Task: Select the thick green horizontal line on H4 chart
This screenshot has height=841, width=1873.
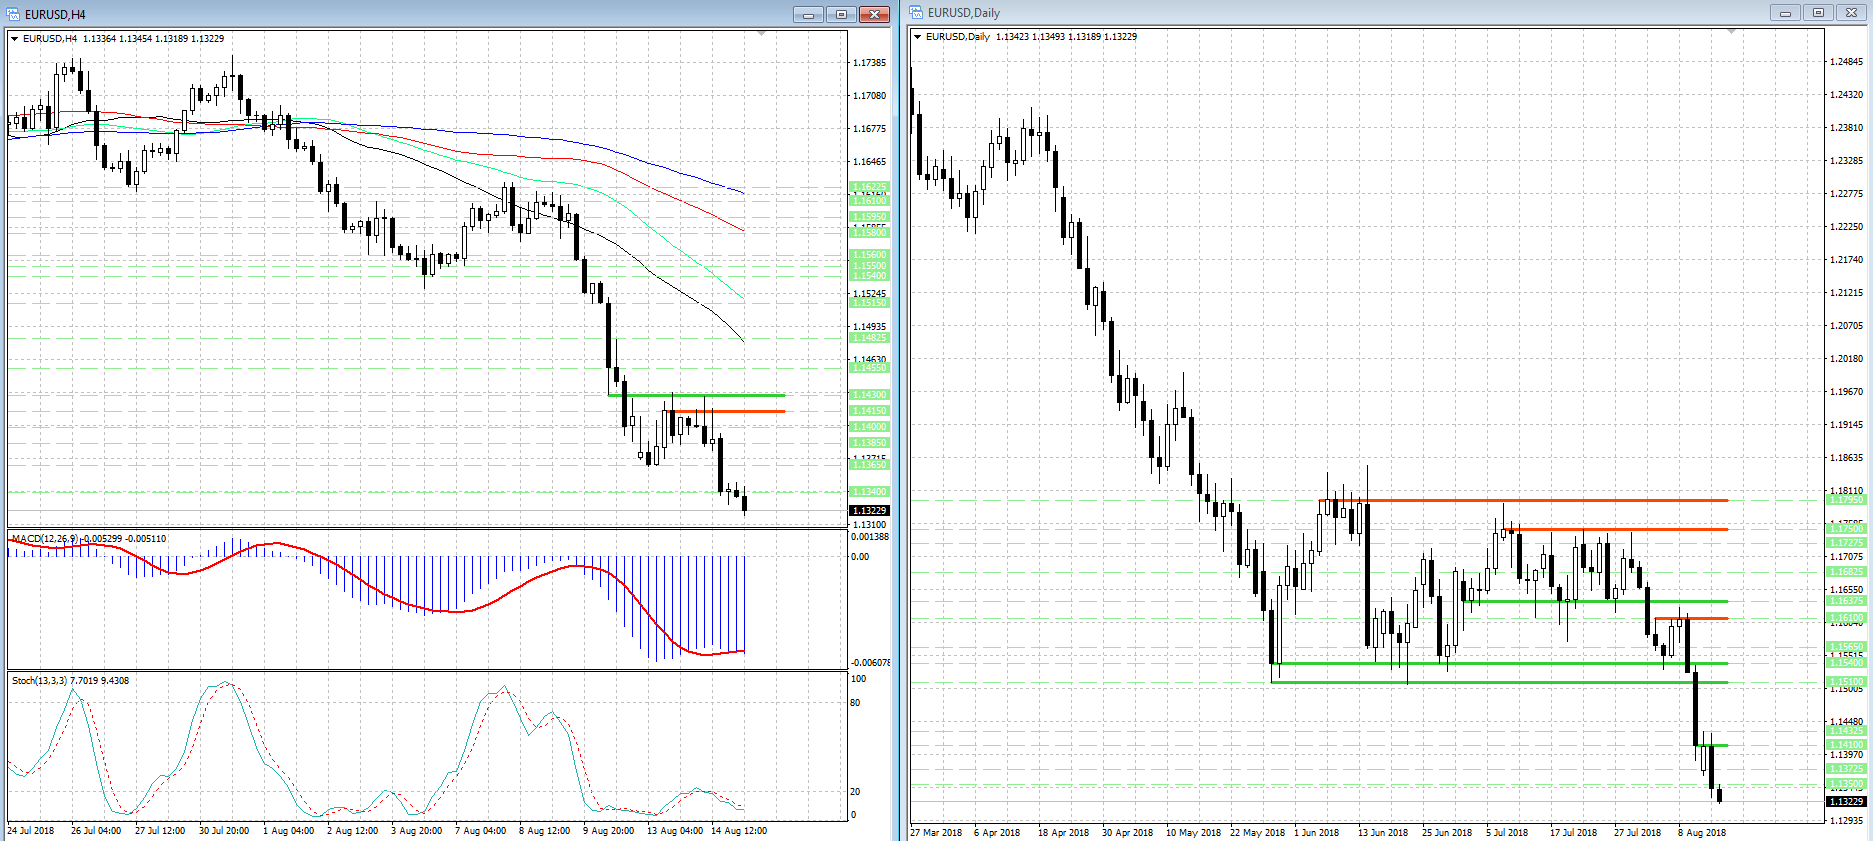Action: pyautogui.click(x=700, y=395)
